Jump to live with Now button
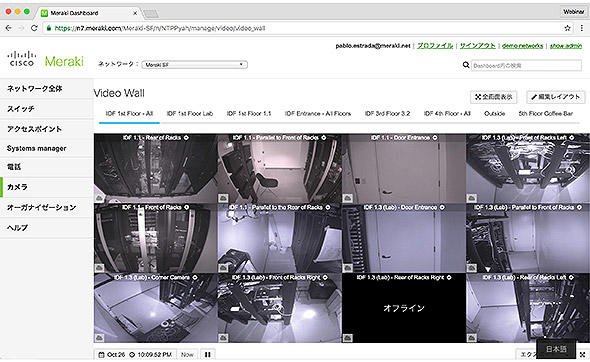The image size is (590, 362). click(187, 354)
